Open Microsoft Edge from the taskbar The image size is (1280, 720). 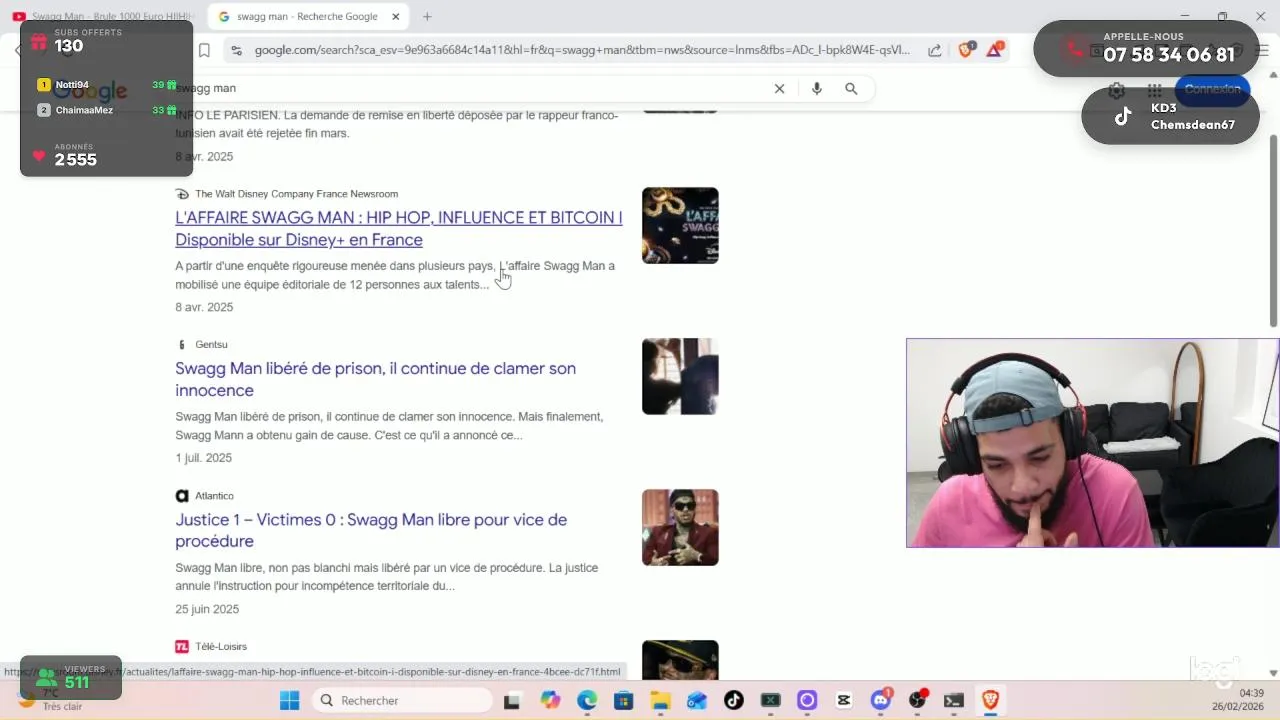tap(587, 700)
